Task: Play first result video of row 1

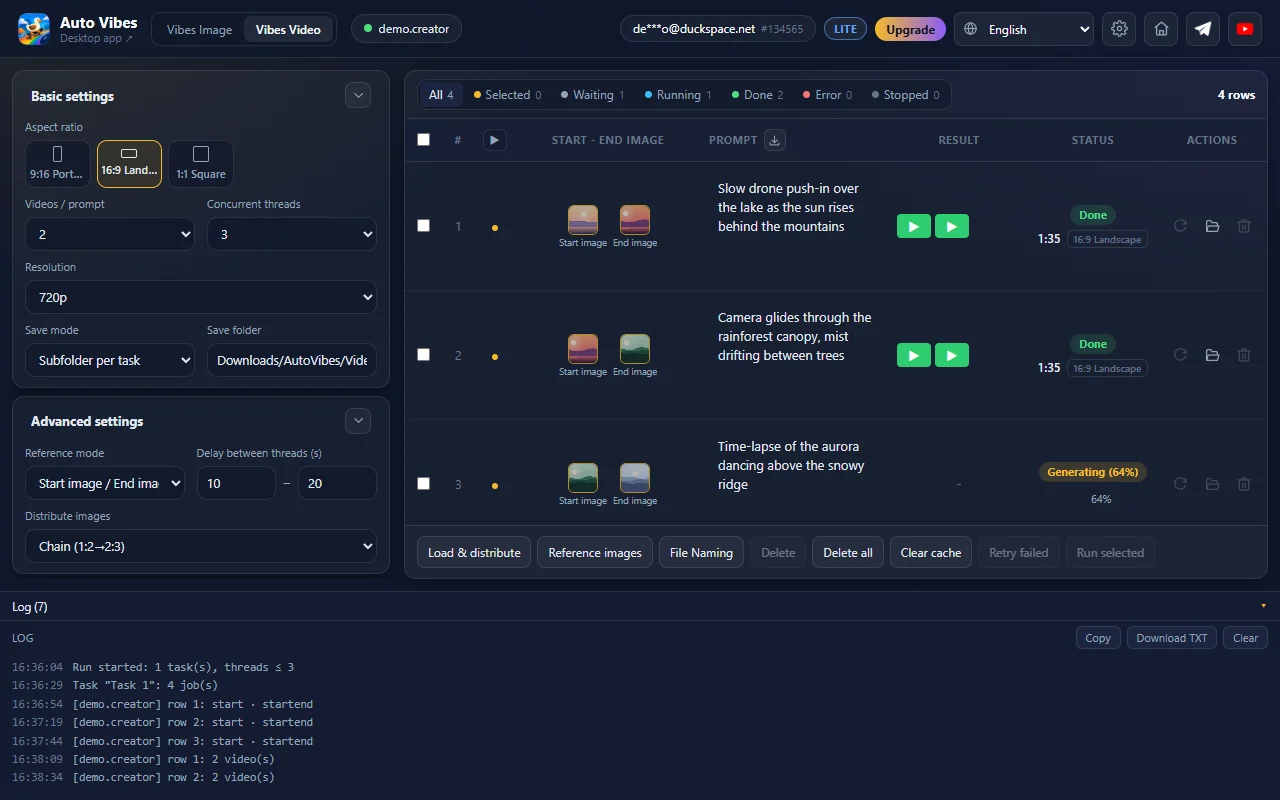Action: coord(914,227)
